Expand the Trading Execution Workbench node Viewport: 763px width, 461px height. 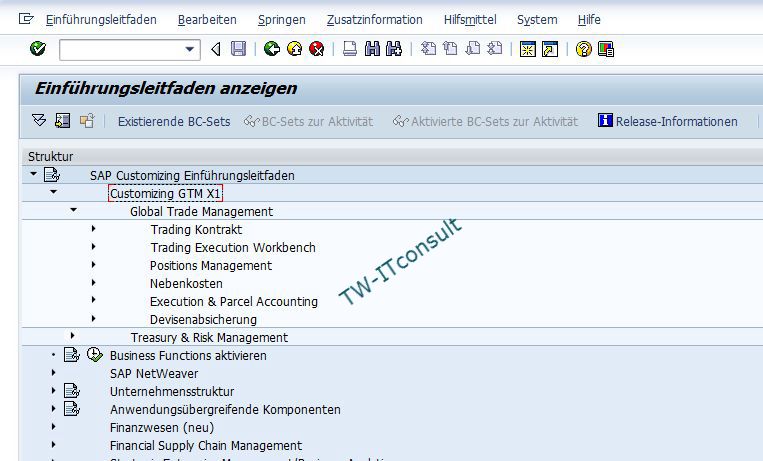coord(93,246)
